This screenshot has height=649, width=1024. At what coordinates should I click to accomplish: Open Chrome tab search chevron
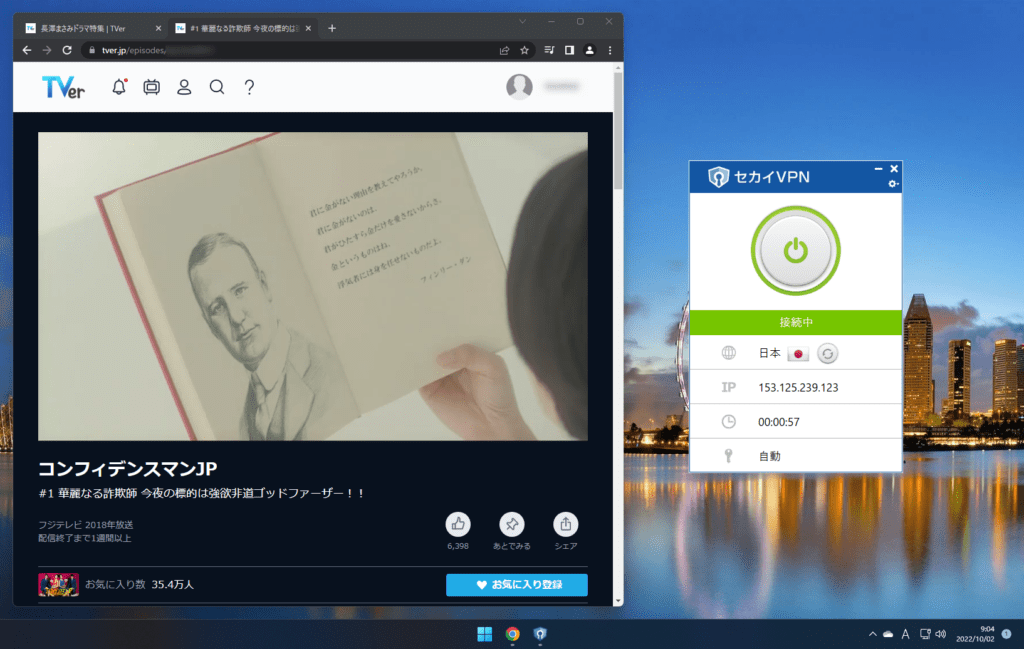(x=522, y=22)
